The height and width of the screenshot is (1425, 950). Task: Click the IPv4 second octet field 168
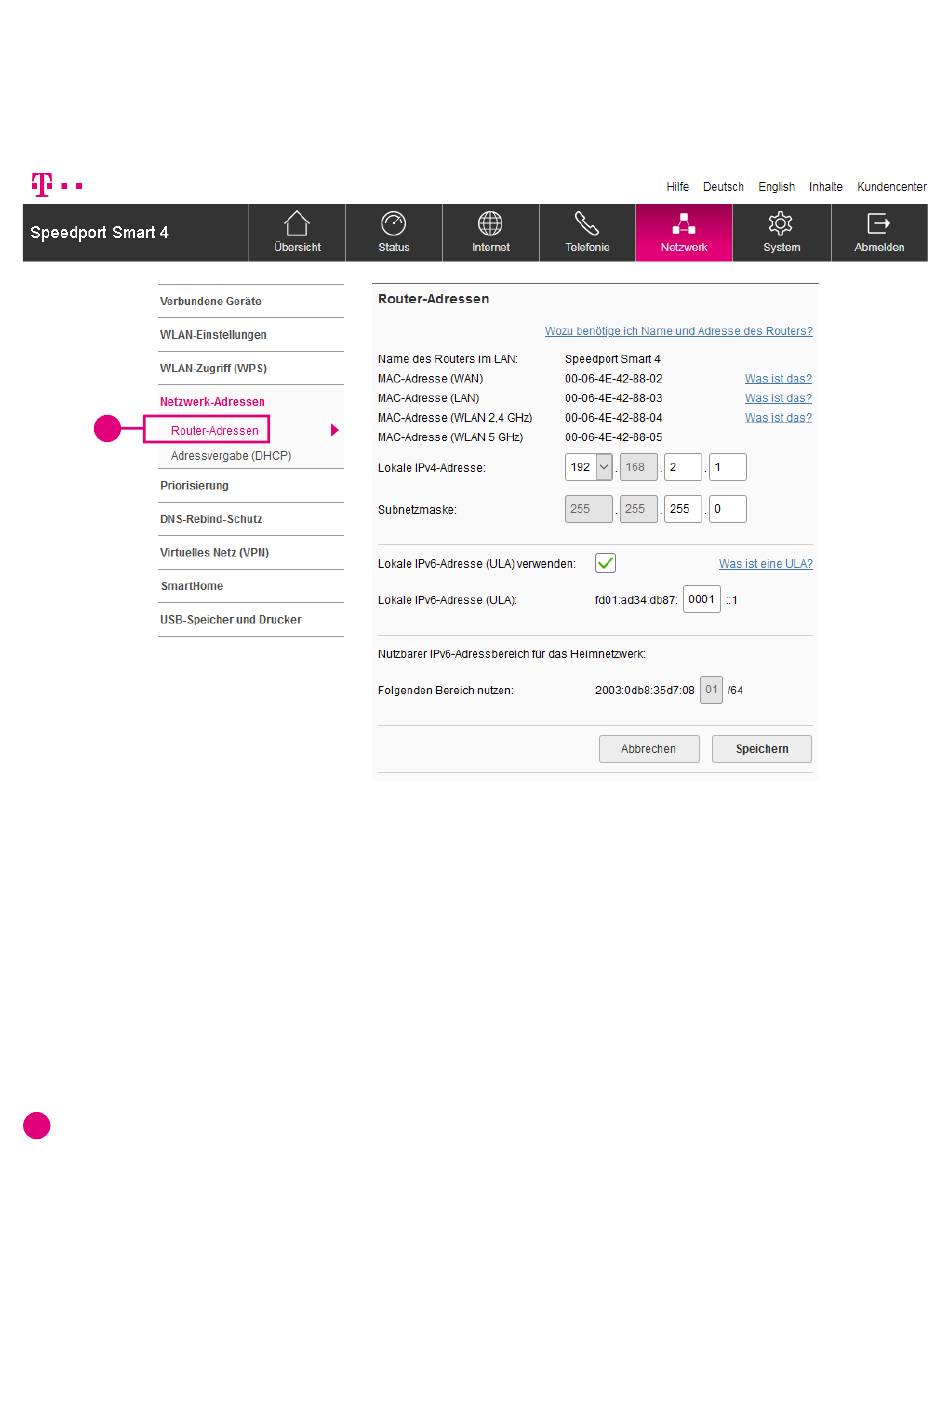point(638,467)
